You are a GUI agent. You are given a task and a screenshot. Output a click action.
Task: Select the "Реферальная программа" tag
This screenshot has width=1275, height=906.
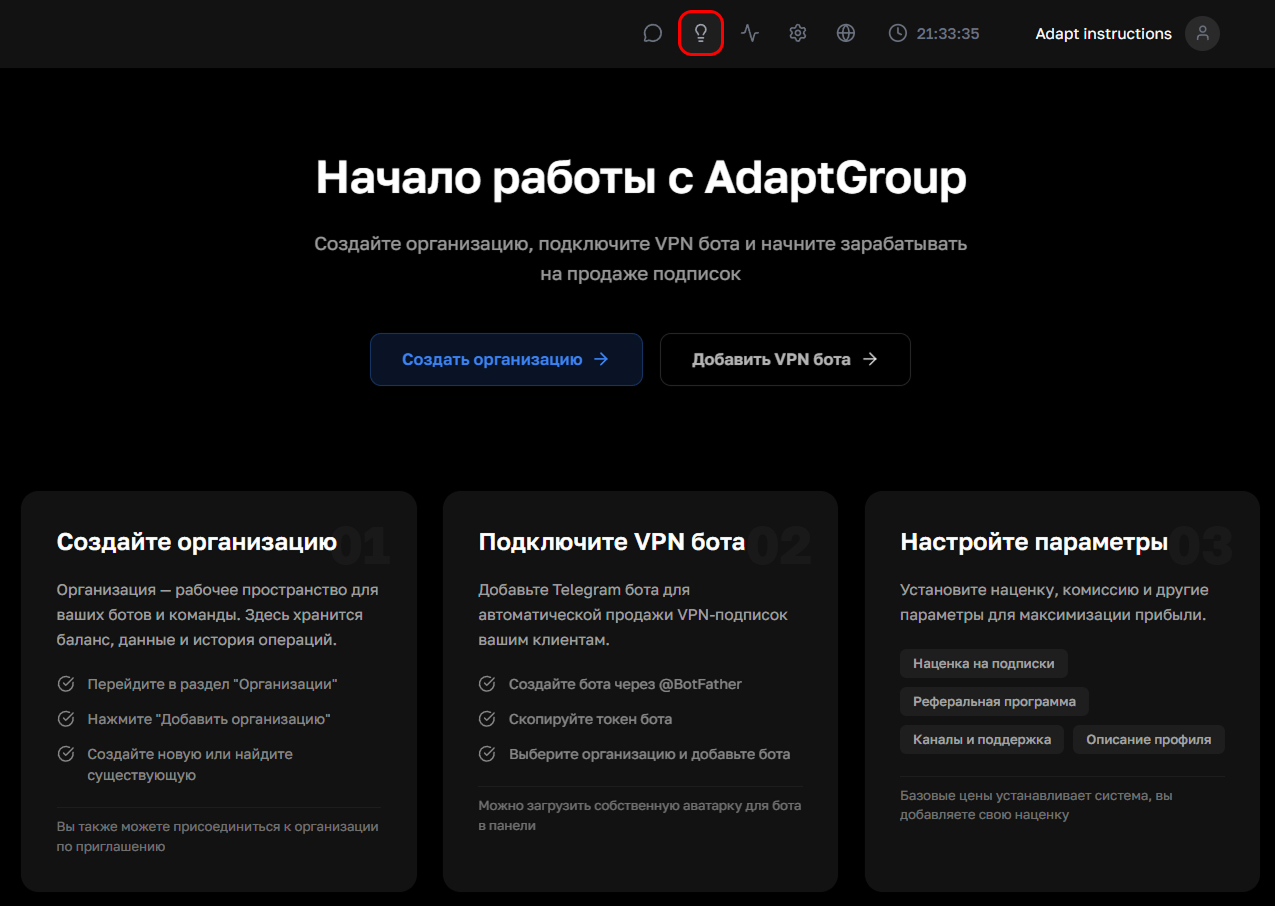tap(995, 701)
